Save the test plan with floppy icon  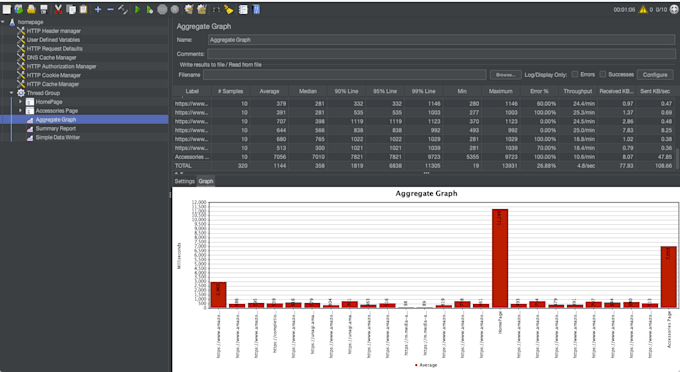(44, 9)
